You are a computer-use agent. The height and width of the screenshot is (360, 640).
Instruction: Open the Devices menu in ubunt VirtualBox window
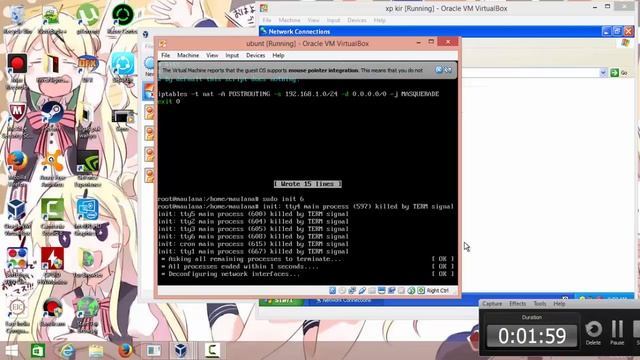[256, 56]
